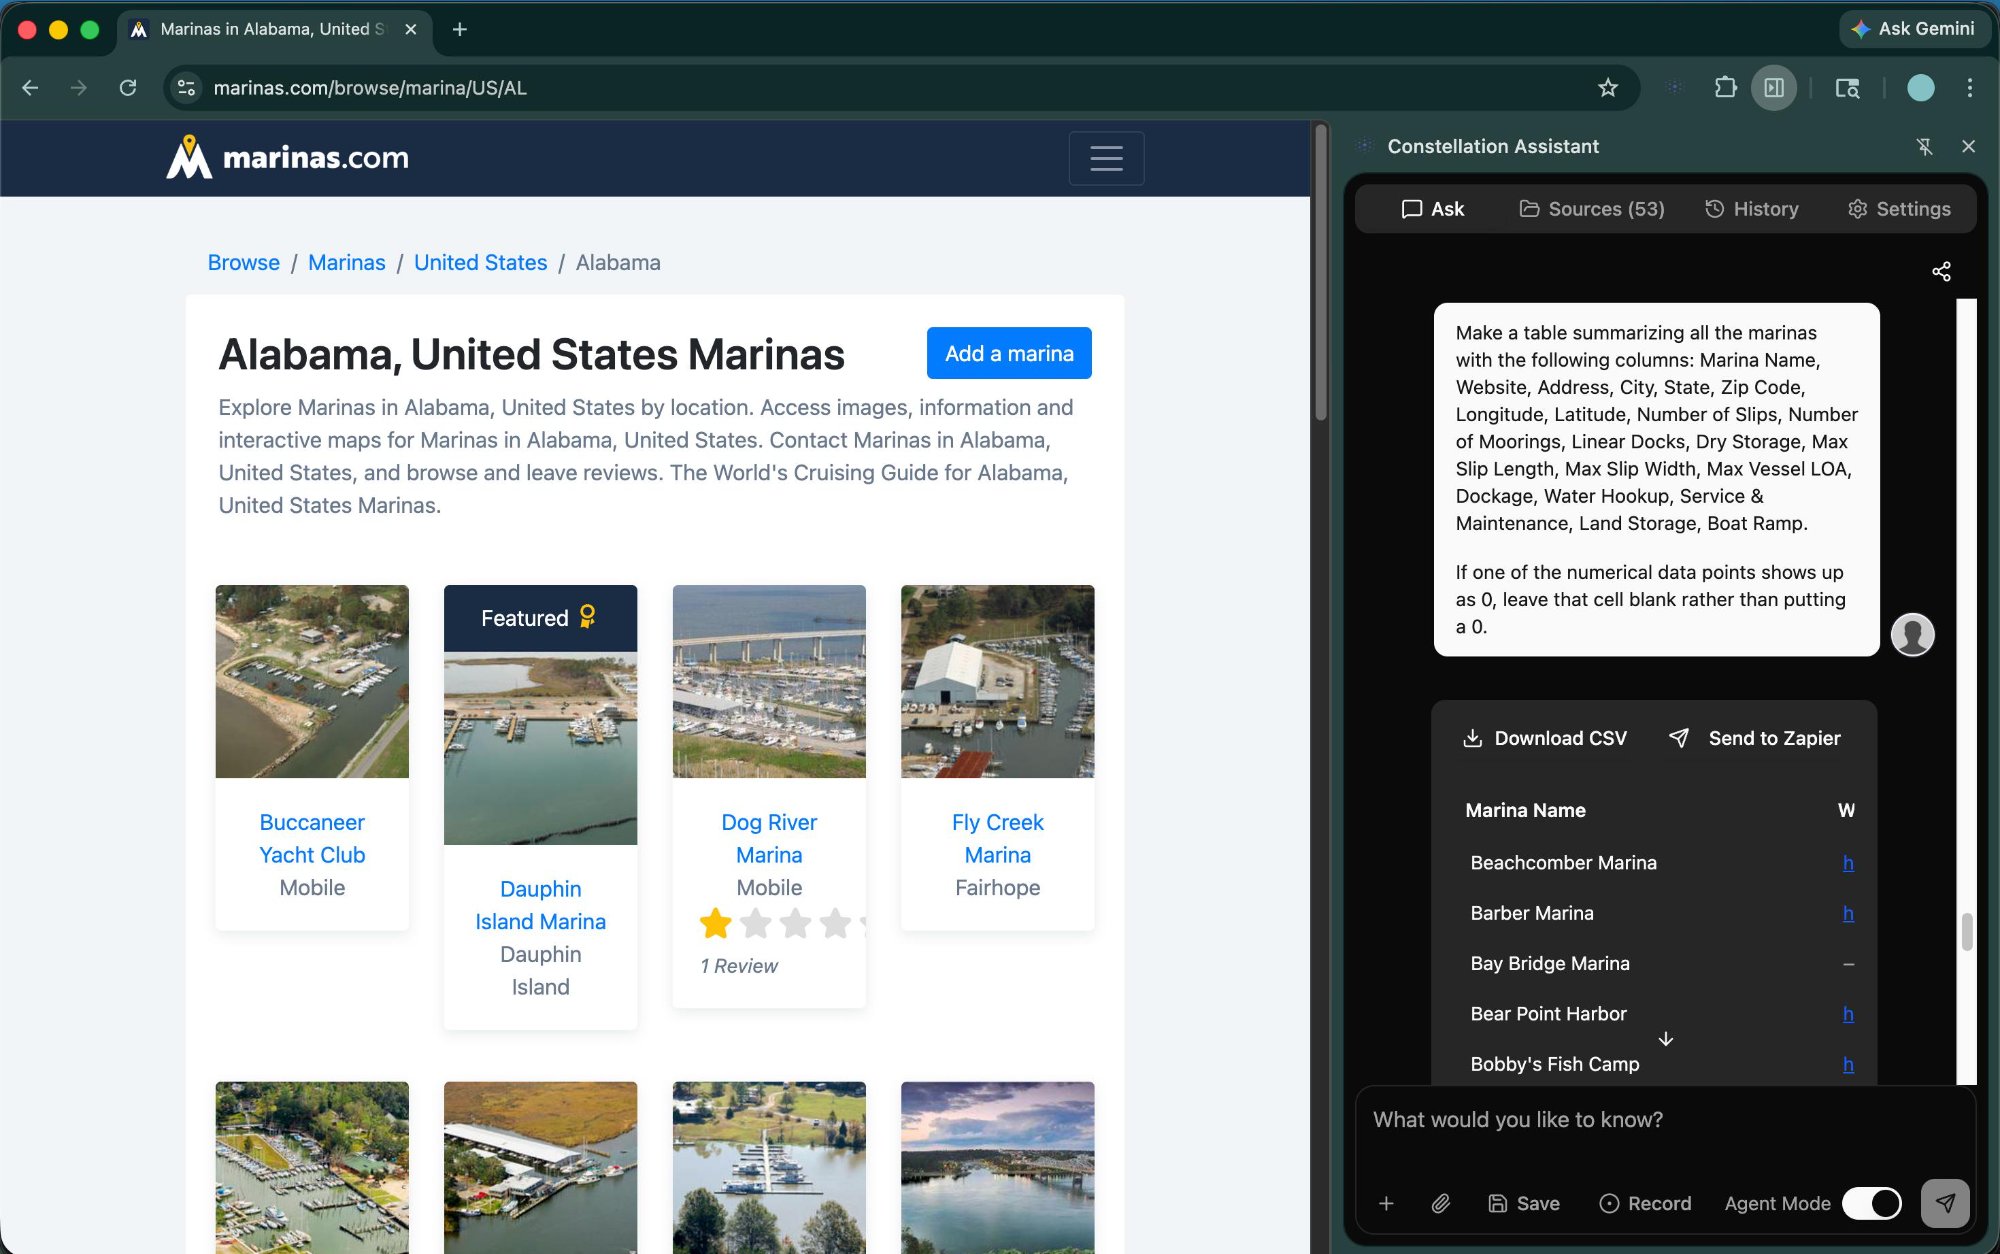Image resolution: width=2000 pixels, height=1254 pixels.
Task: Open the Dog River Marina photo
Action: pyautogui.click(x=769, y=681)
